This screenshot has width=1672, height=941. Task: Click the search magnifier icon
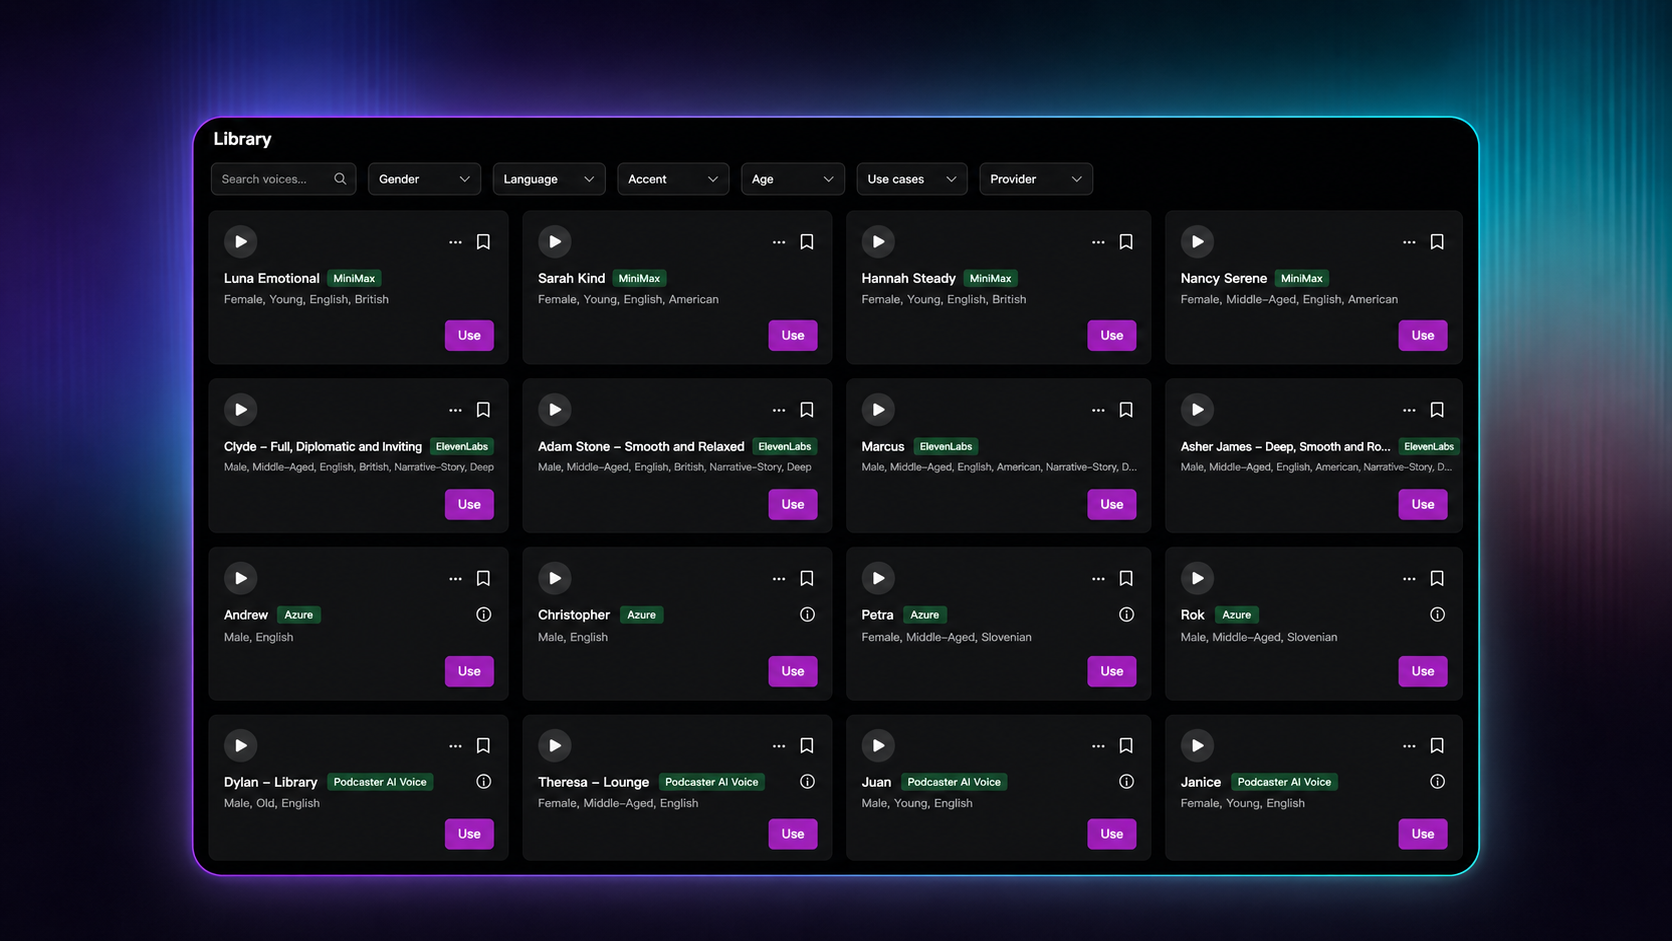[340, 179]
